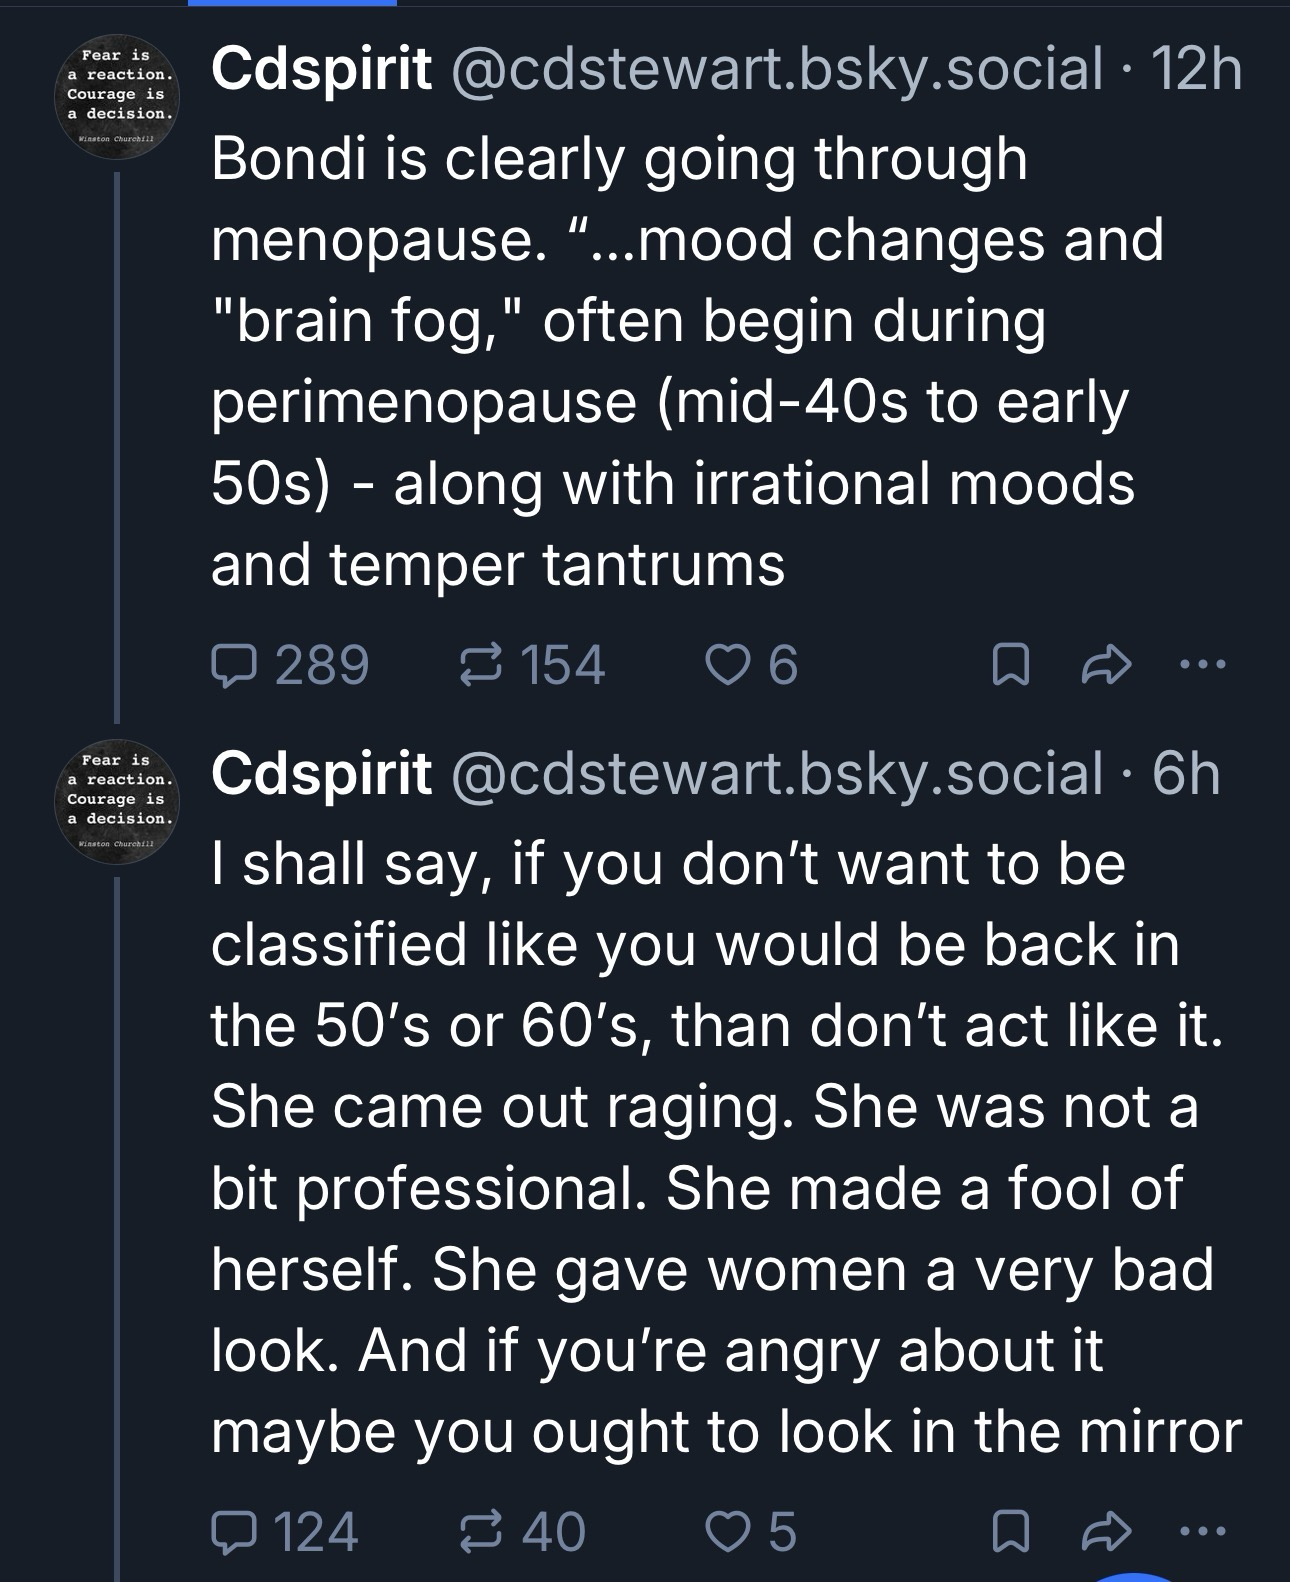Open @cdstewart.bsky.social handle on second post
This screenshot has height=1582, width=1290.
pyautogui.click(x=777, y=775)
